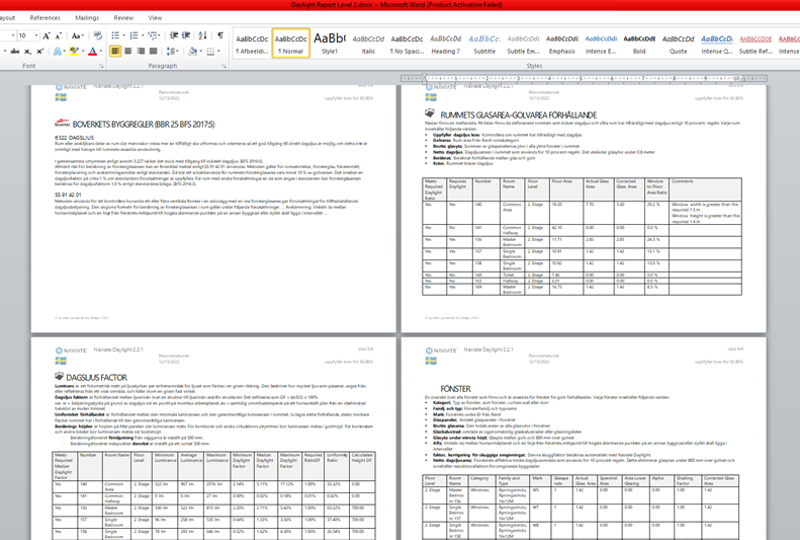800x540 pixels.
Task: Apply the No Spacing style
Action: point(407,43)
